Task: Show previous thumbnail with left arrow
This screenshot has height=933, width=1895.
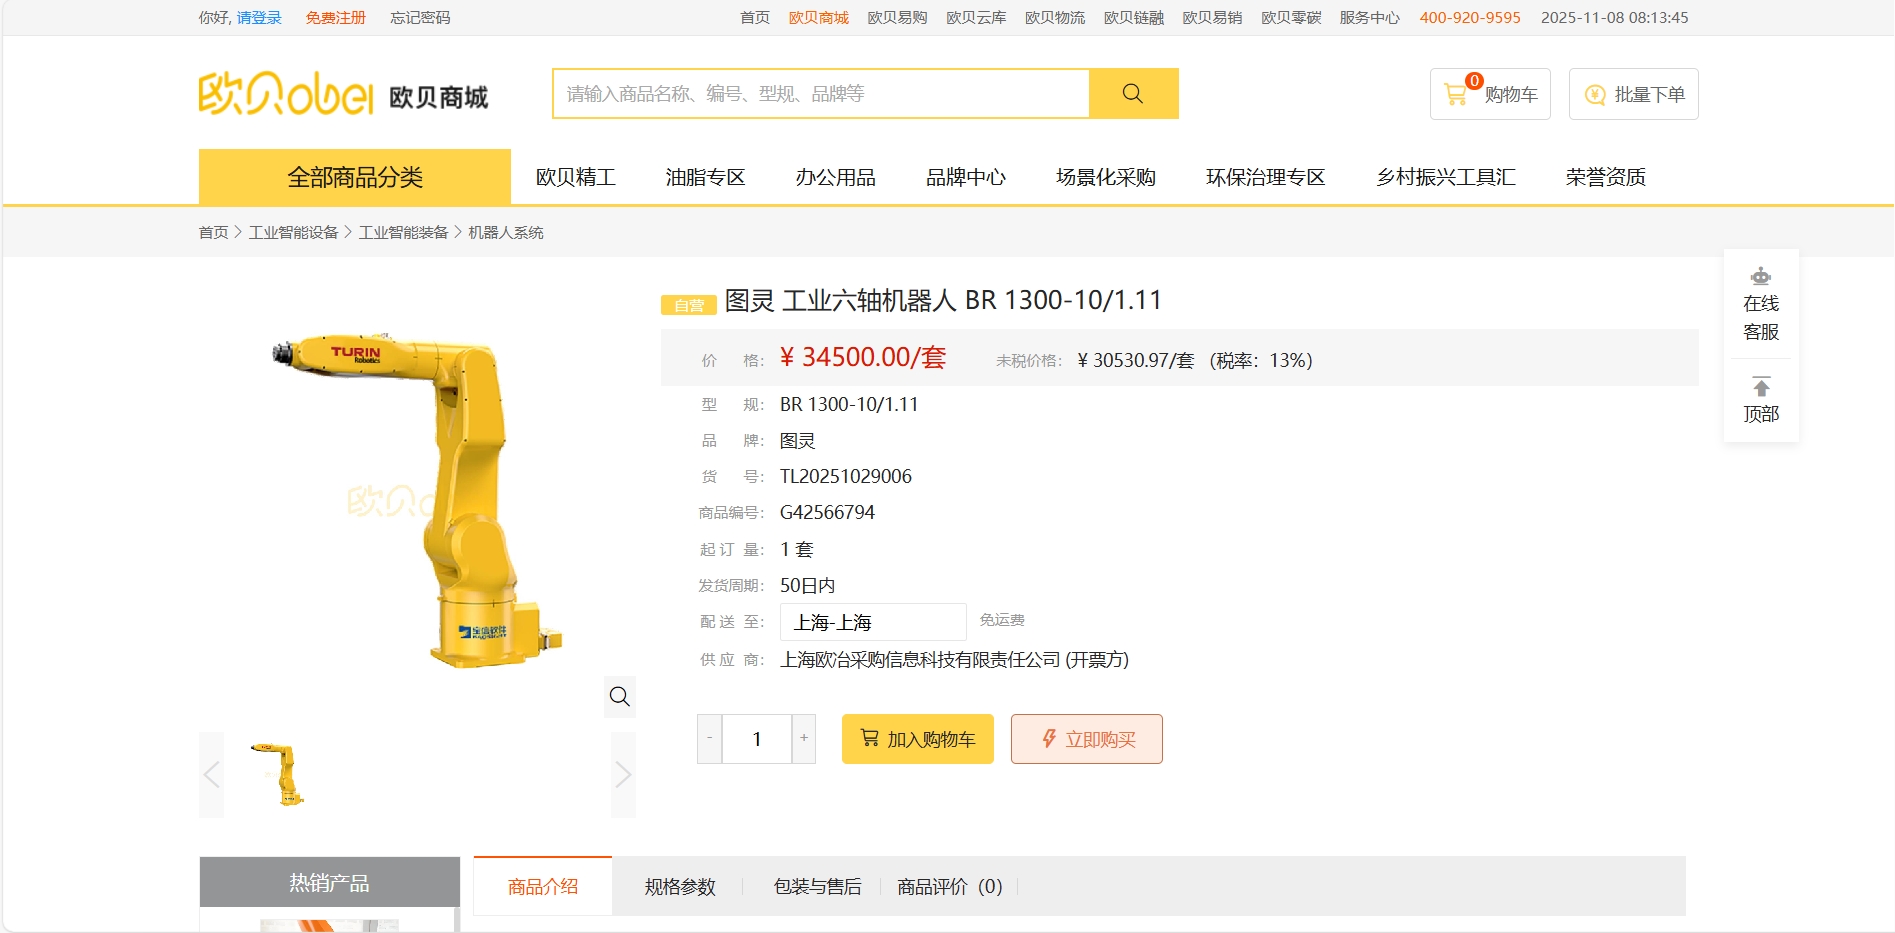Action: point(211,774)
